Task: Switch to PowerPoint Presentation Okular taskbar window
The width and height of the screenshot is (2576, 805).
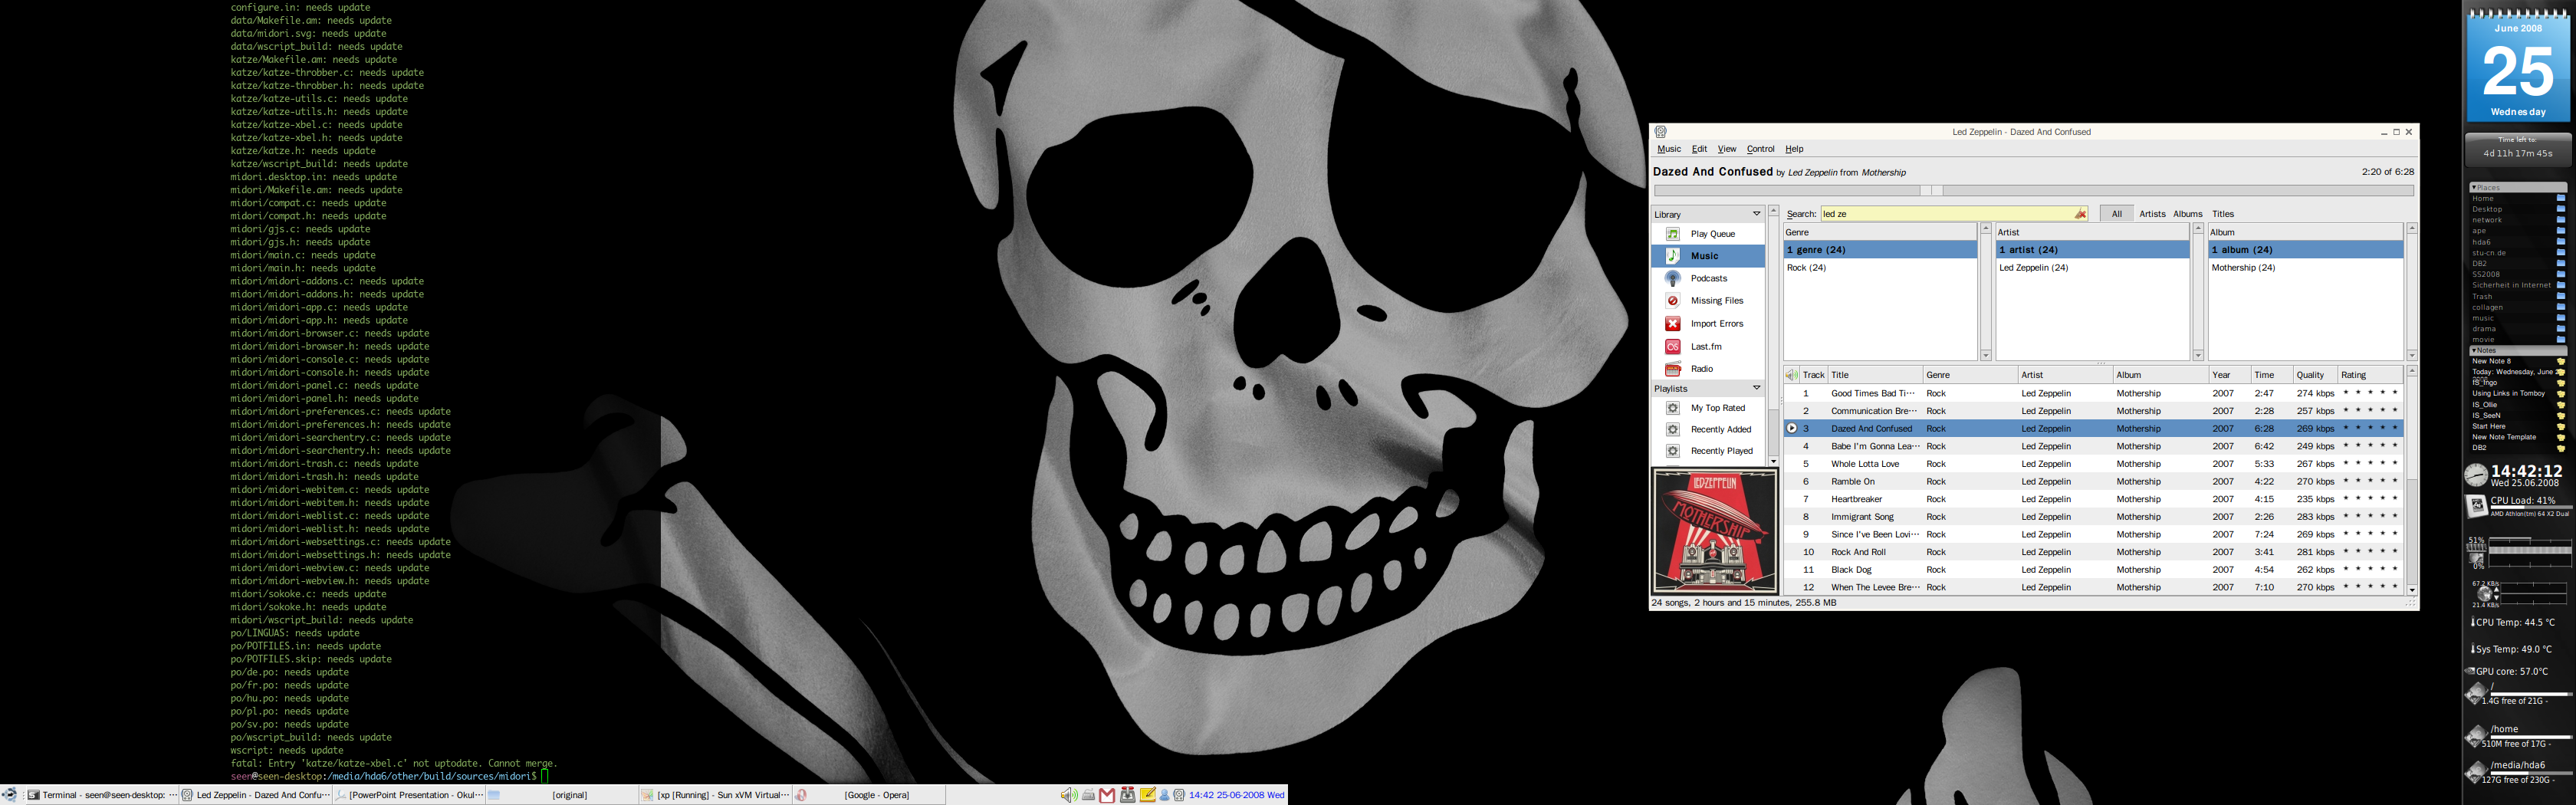Action: pos(408,795)
